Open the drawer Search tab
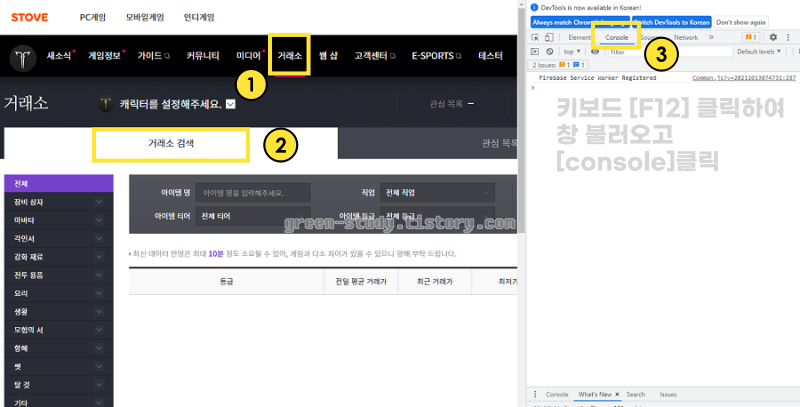Screen dimensions: 800x407 [x=636, y=394]
